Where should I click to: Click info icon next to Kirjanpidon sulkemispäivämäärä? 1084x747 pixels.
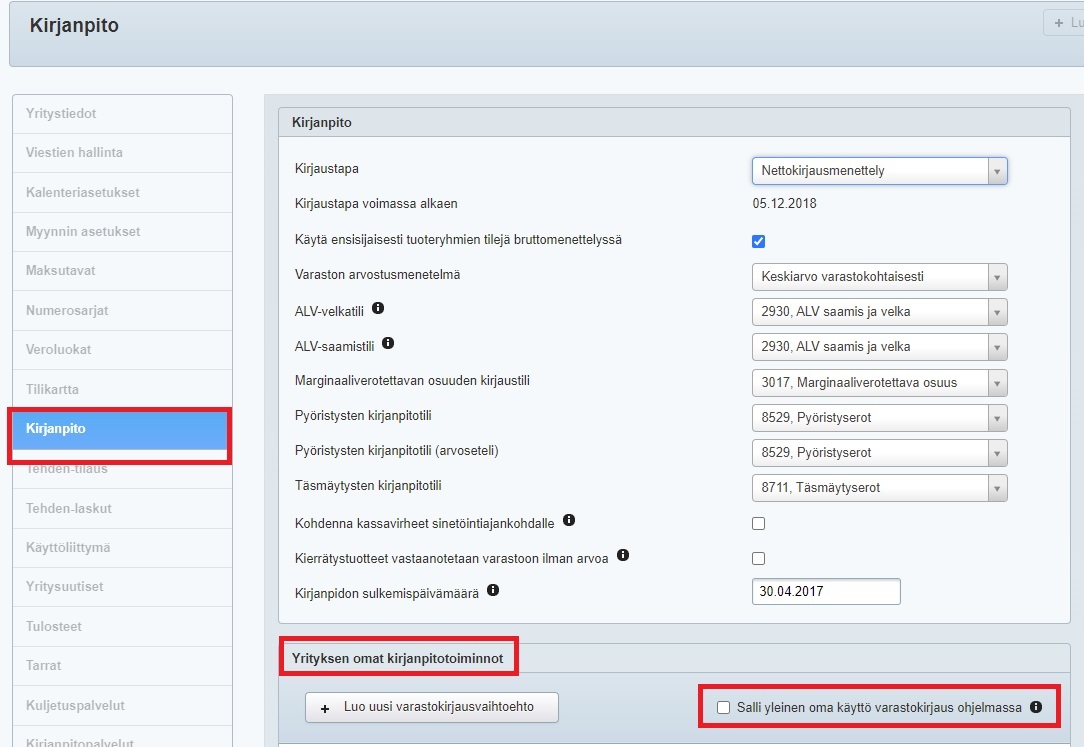(x=492, y=590)
